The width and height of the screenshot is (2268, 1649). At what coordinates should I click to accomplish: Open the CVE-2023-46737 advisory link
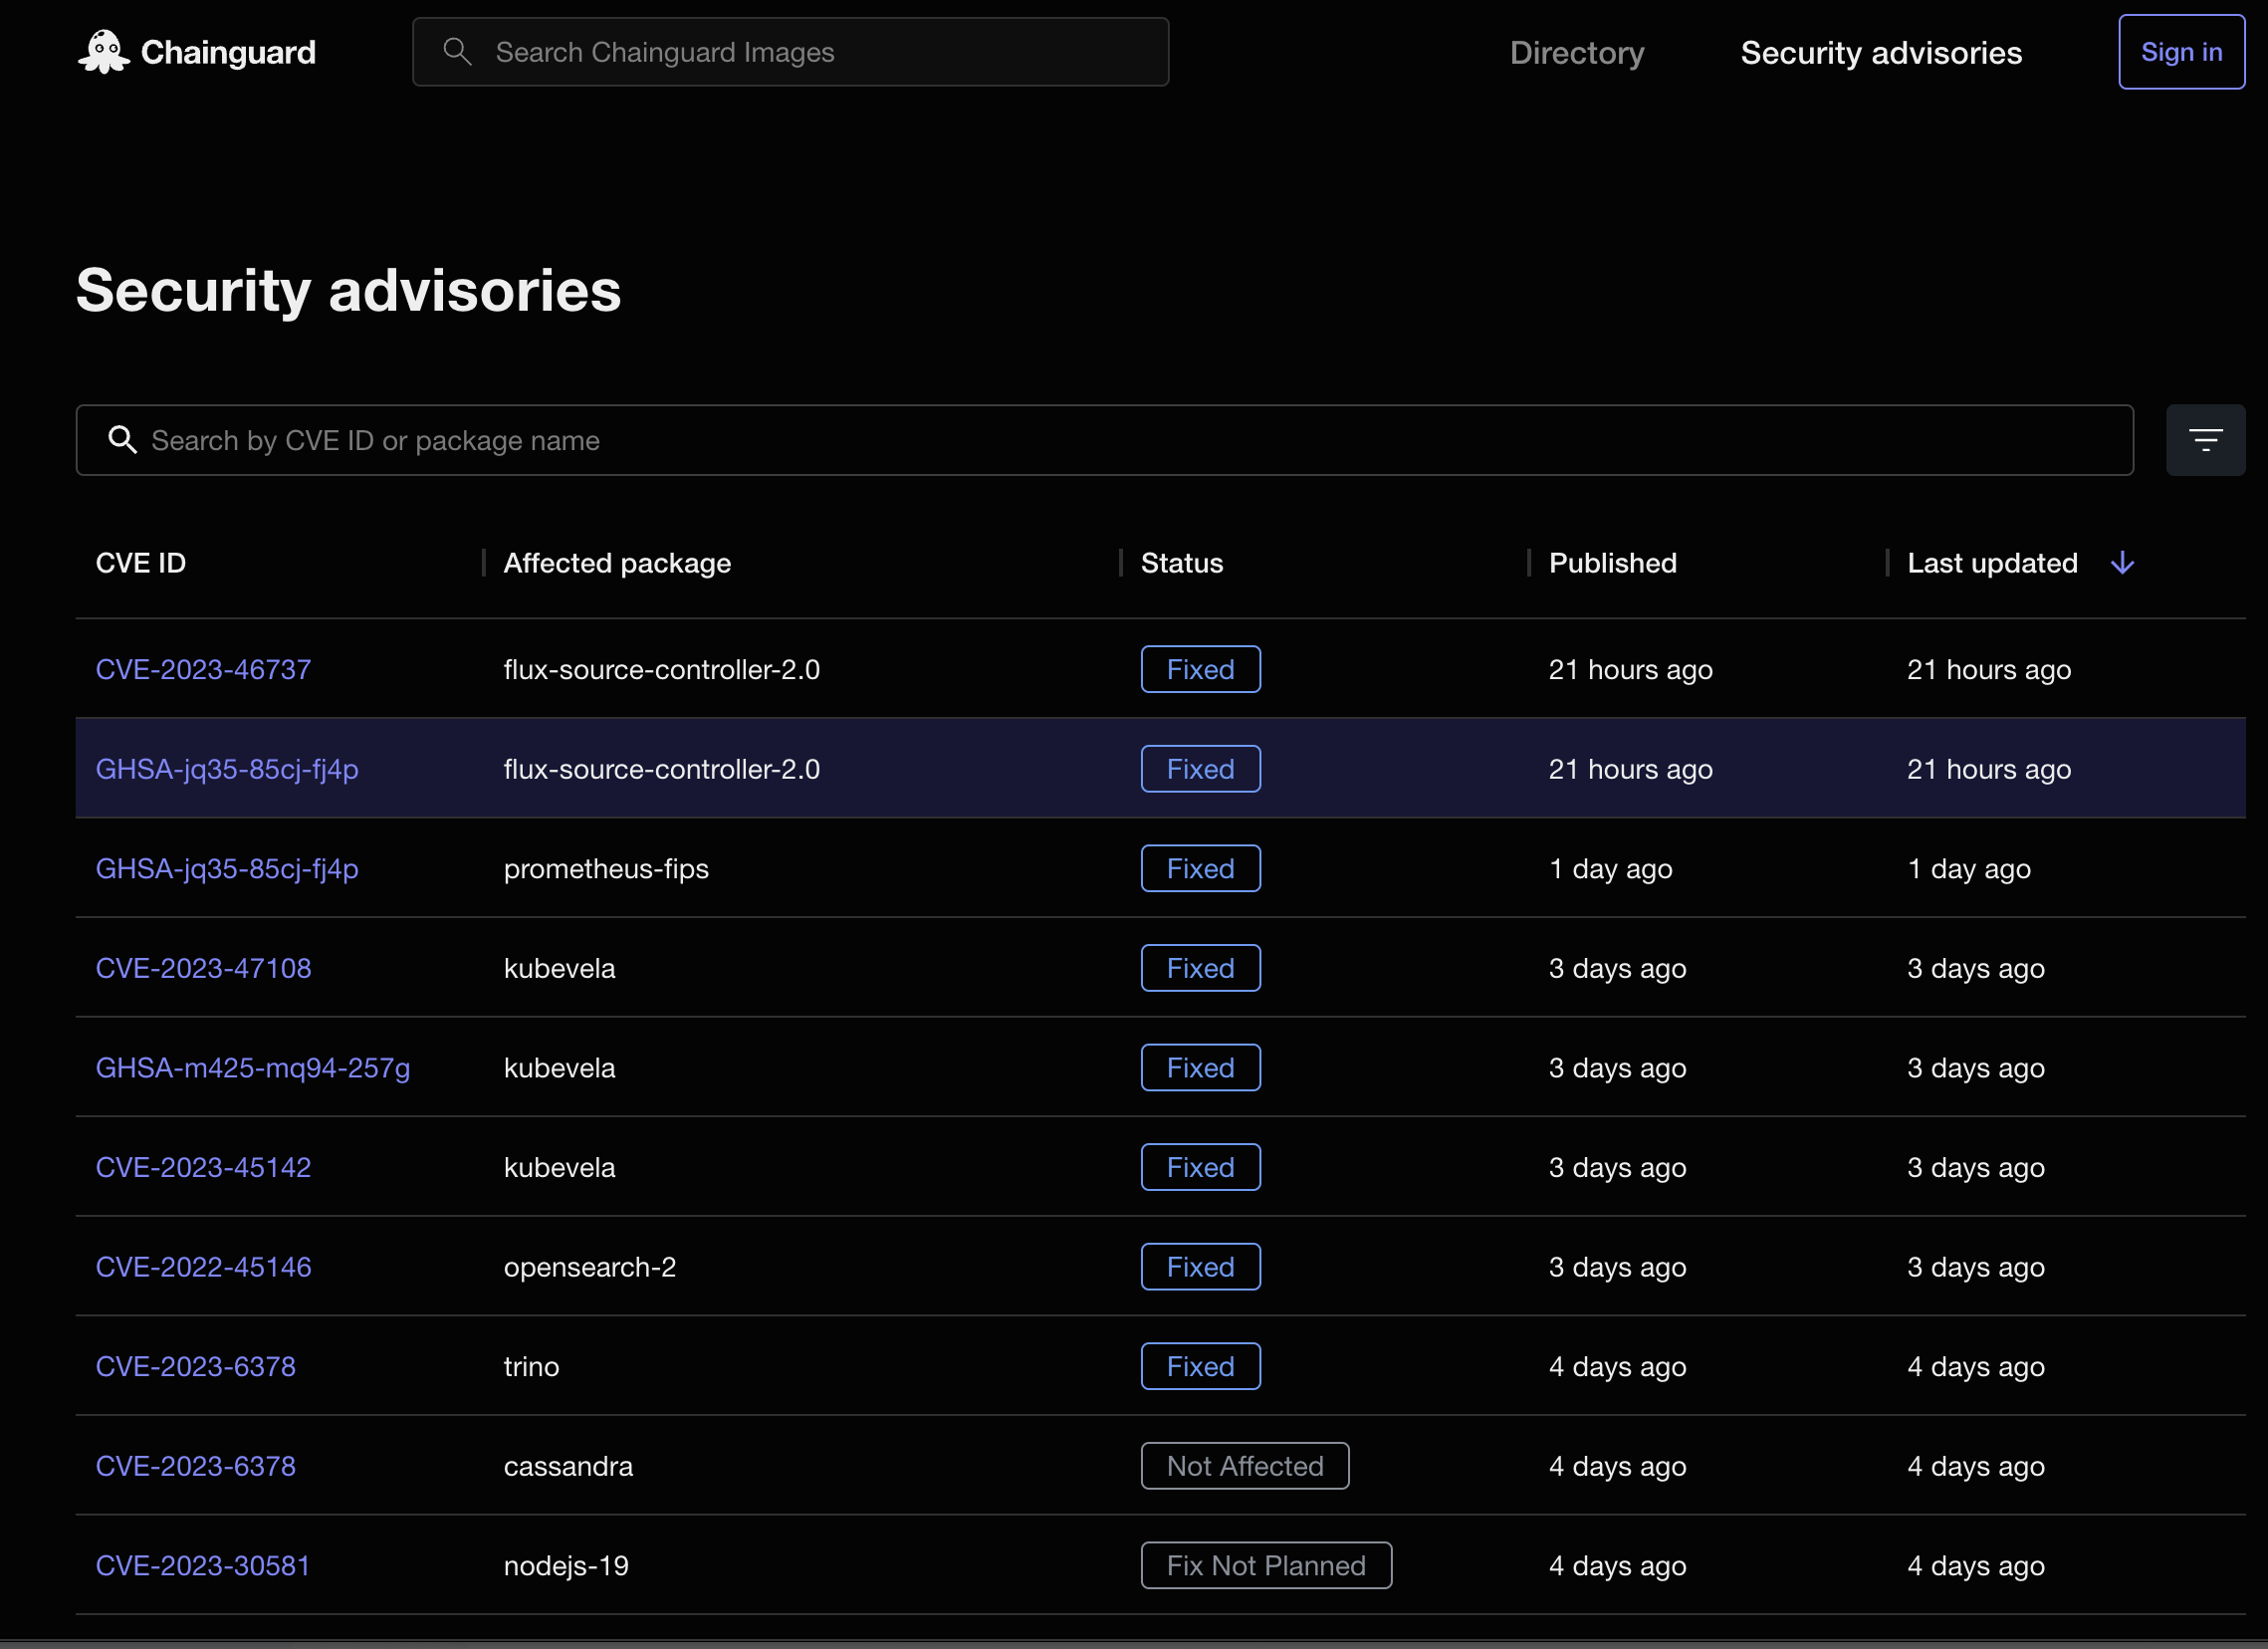[203, 669]
